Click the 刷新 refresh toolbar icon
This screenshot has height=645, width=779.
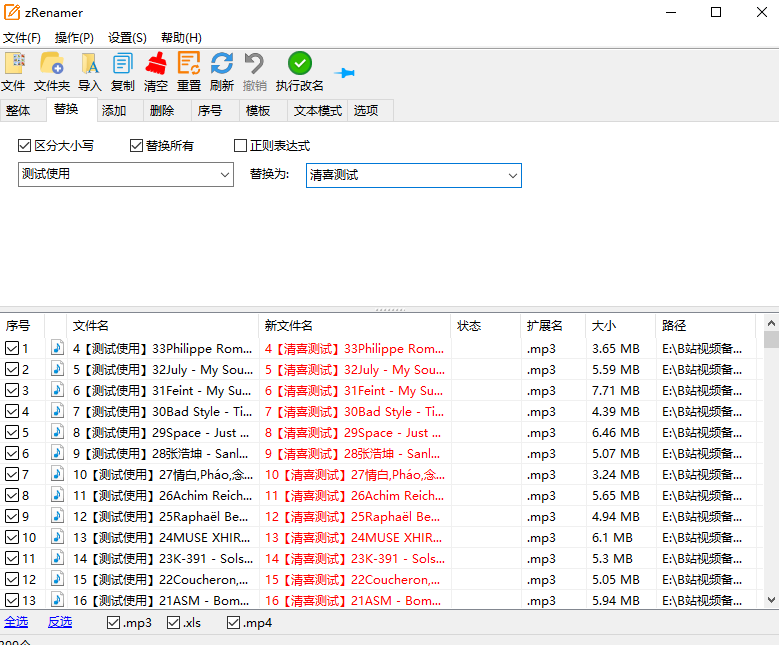[x=222, y=65]
